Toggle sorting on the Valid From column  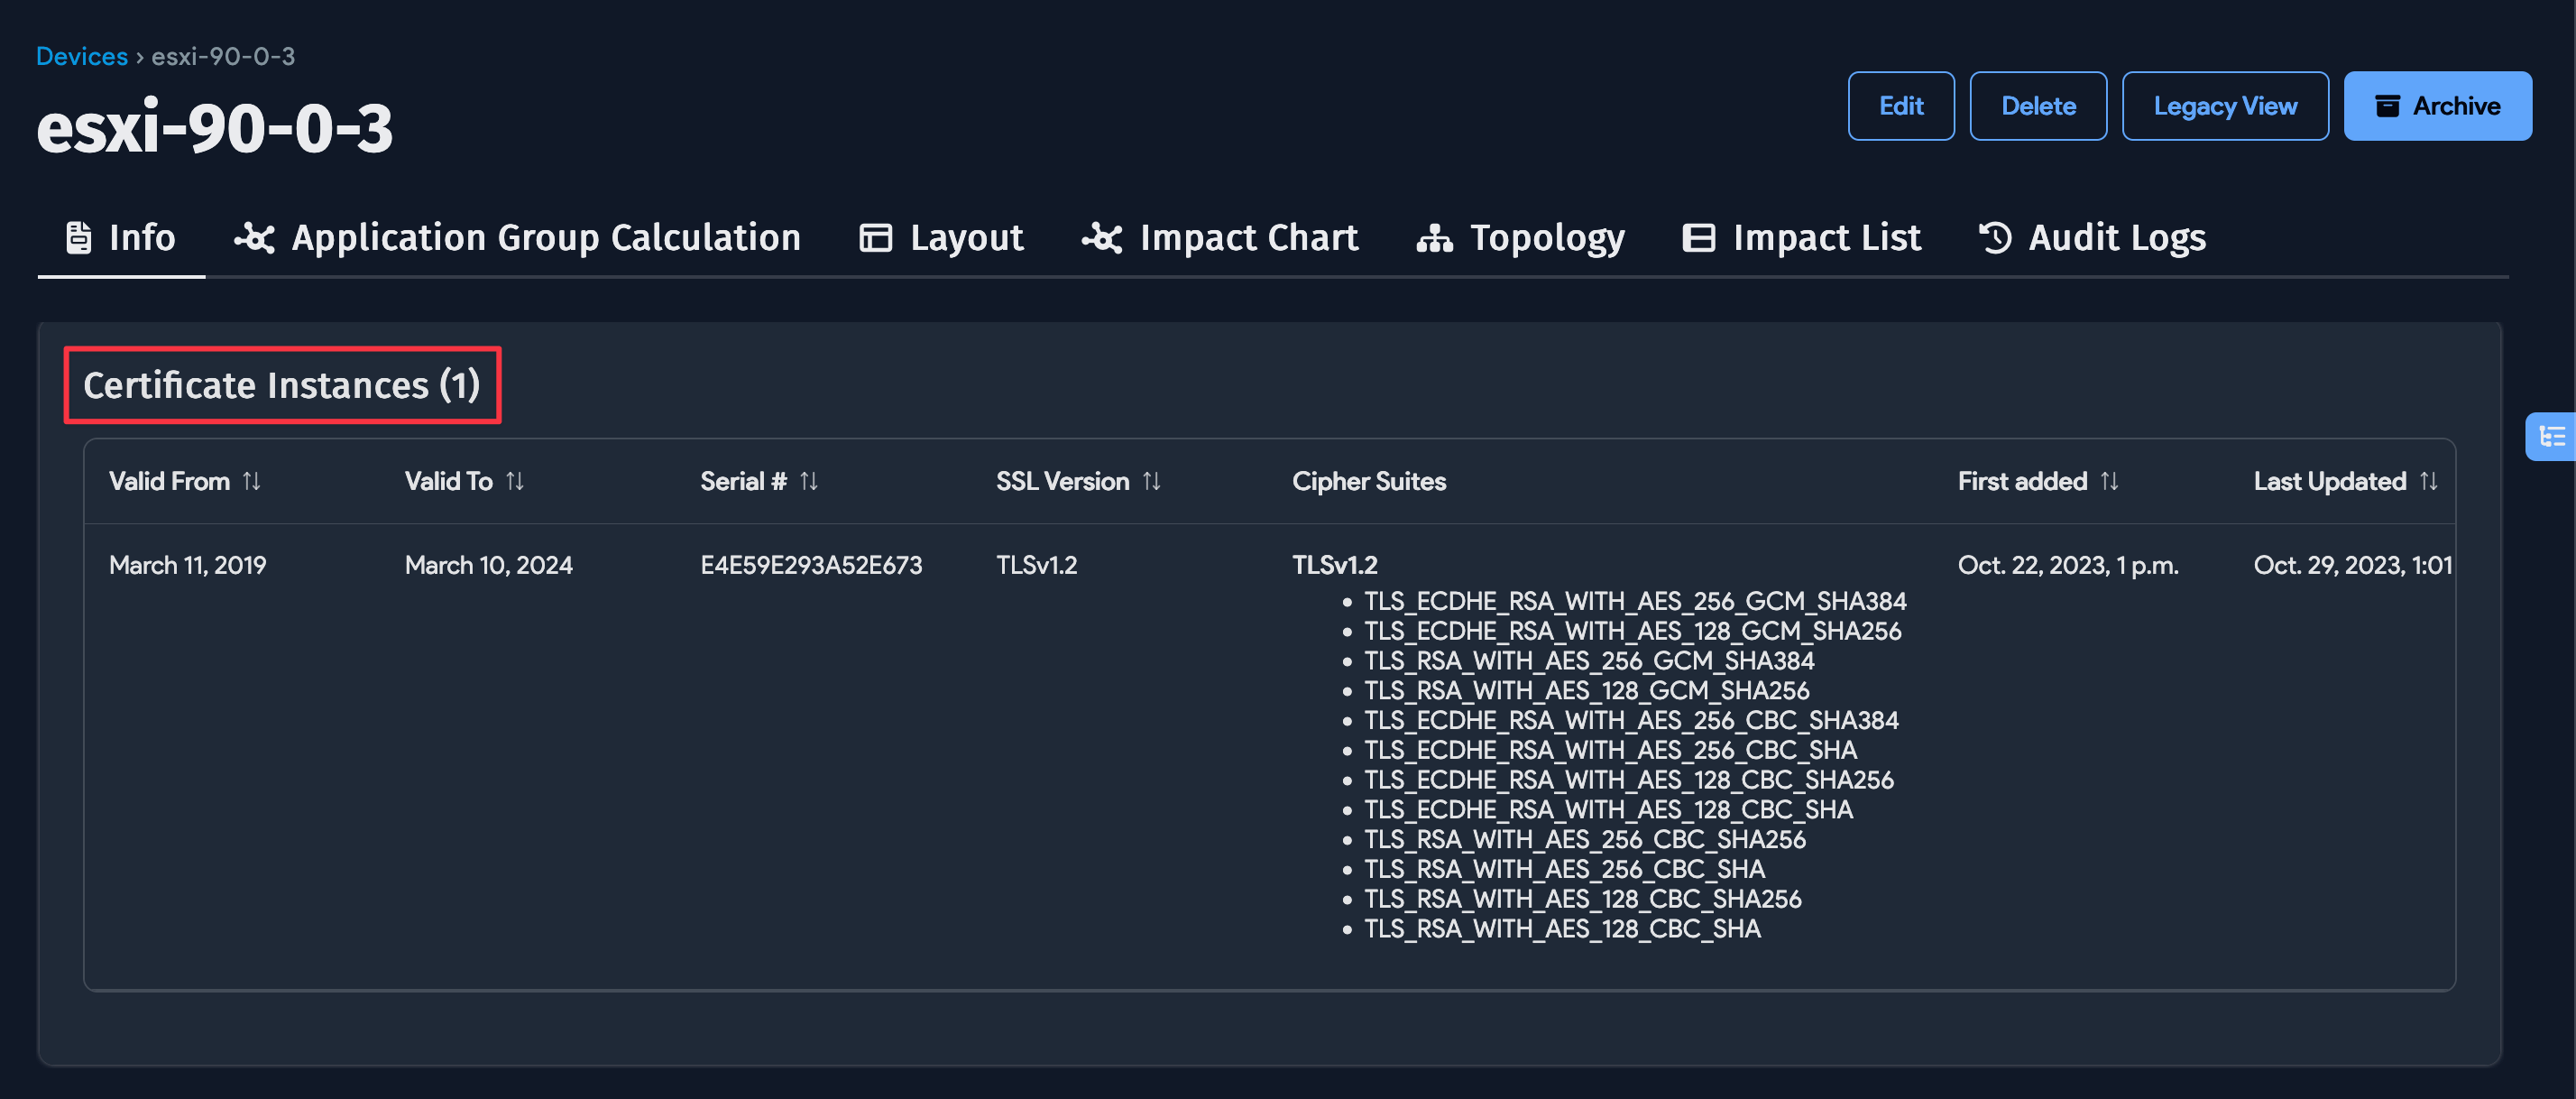point(253,481)
